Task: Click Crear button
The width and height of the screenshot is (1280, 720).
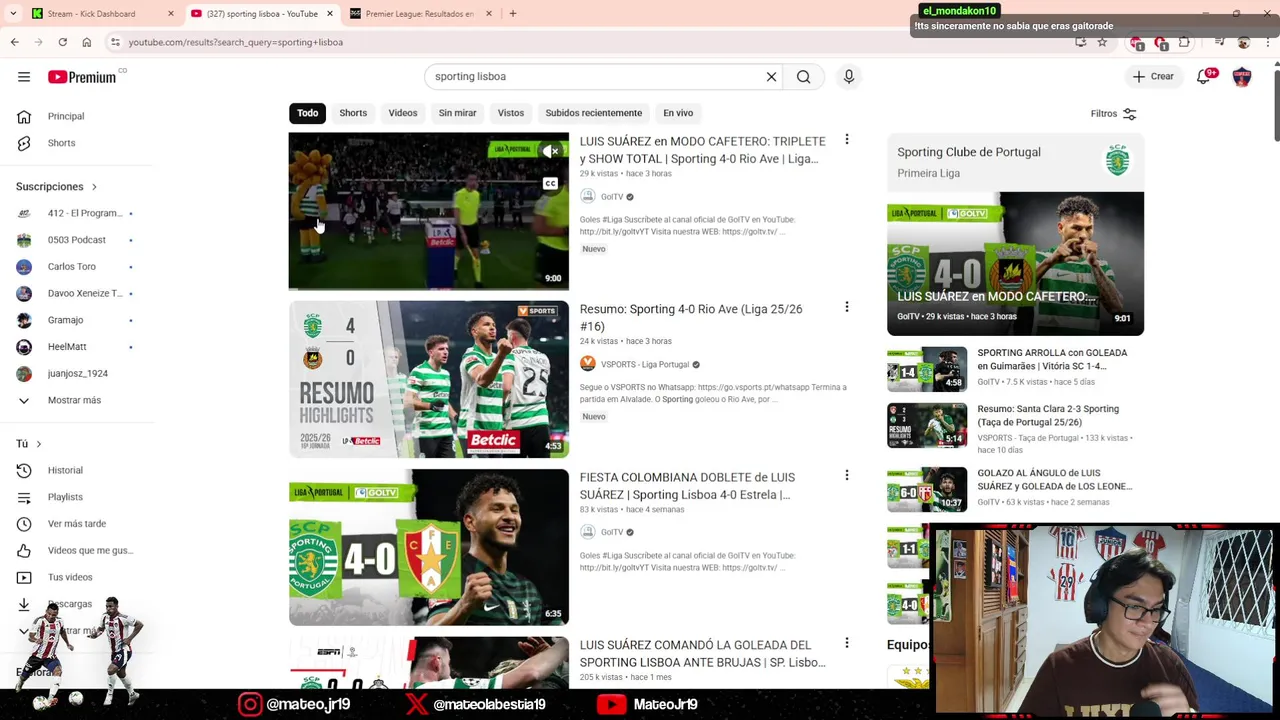Action: point(1152,77)
